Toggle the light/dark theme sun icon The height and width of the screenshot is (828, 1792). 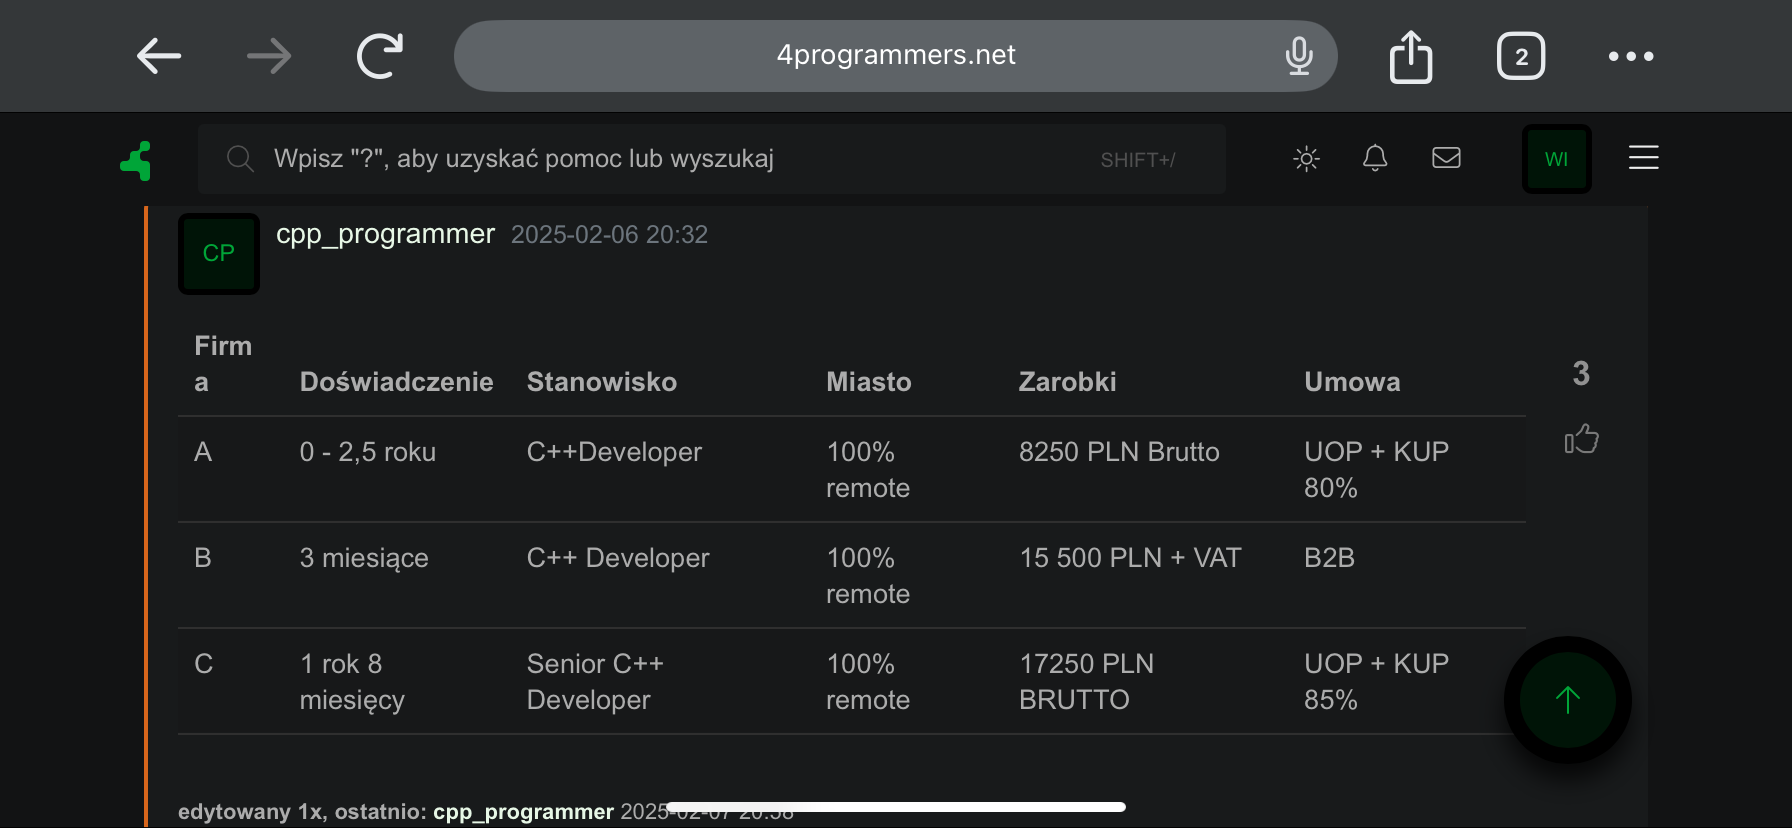tap(1306, 159)
